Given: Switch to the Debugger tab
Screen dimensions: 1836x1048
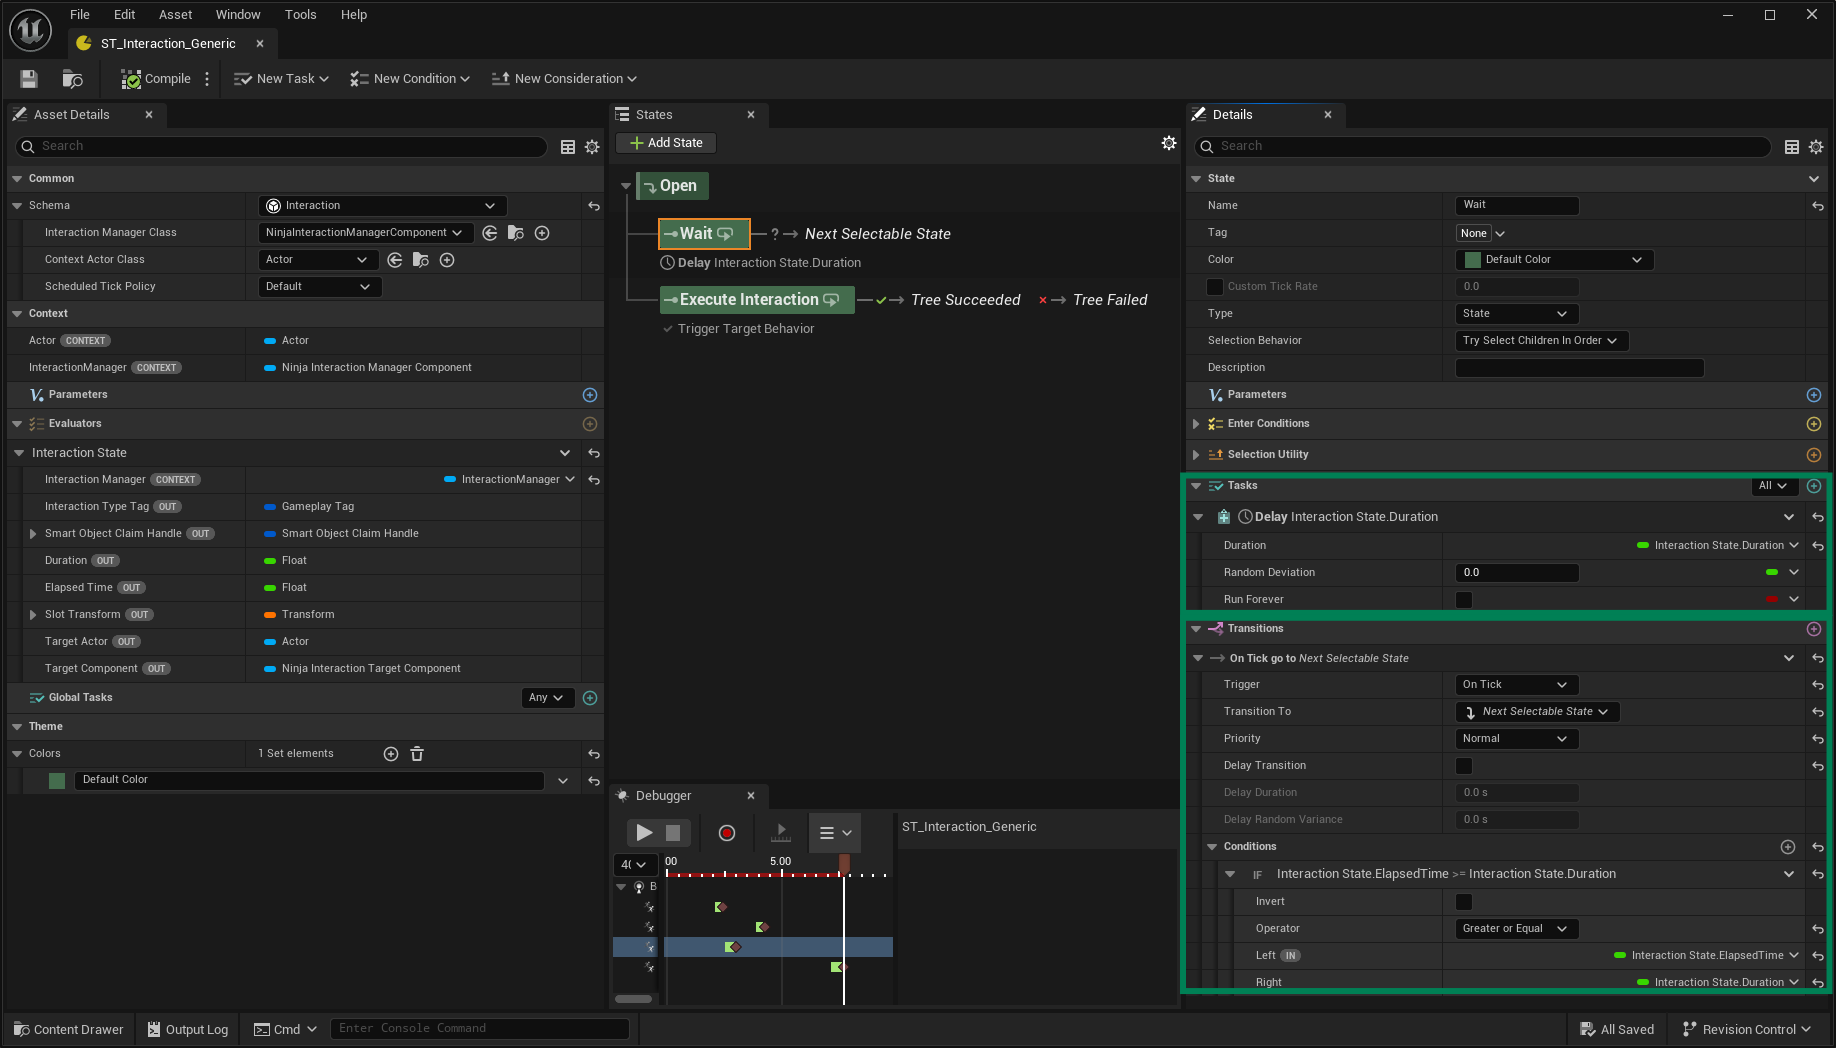Looking at the screenshot, I should click(663, 796).
